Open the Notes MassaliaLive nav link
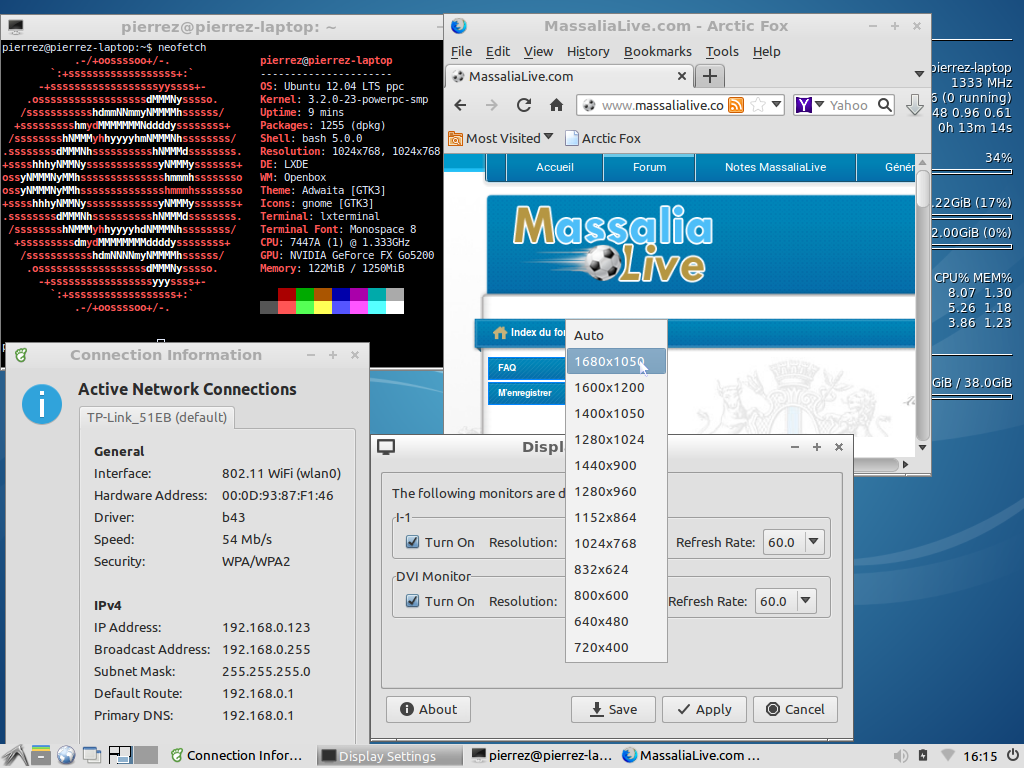 point(775,167)
